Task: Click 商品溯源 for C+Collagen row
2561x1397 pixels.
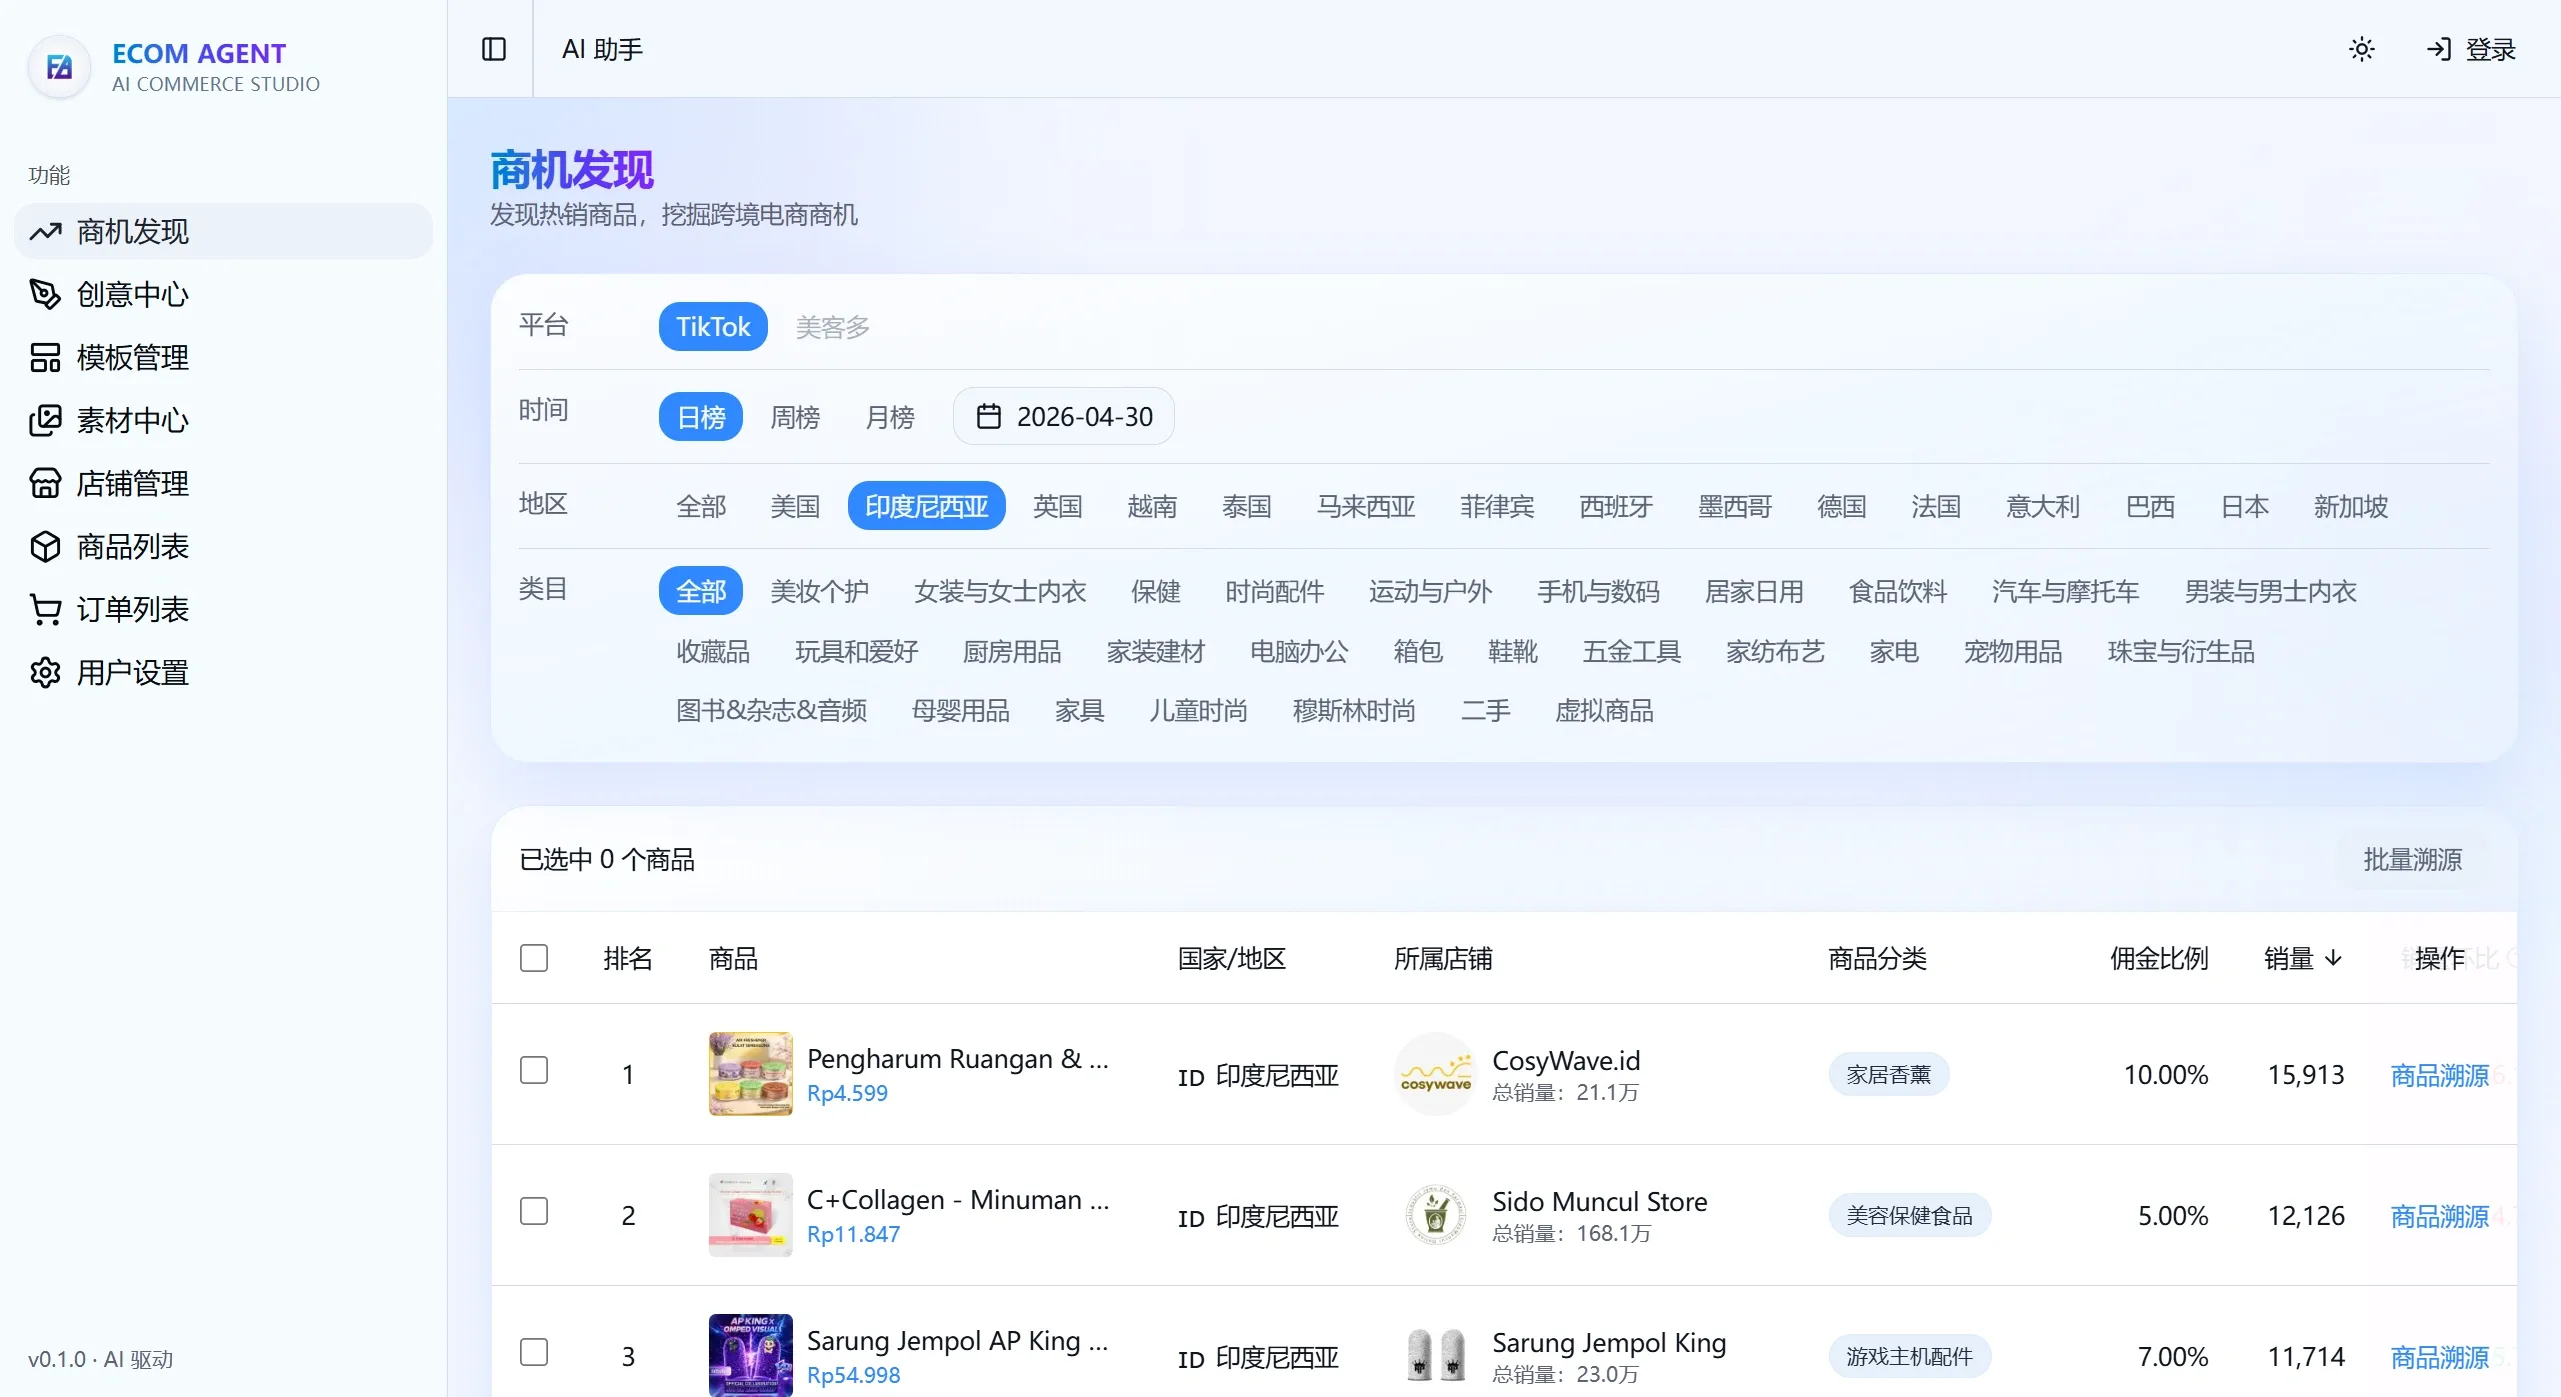Action: 2440,1216
